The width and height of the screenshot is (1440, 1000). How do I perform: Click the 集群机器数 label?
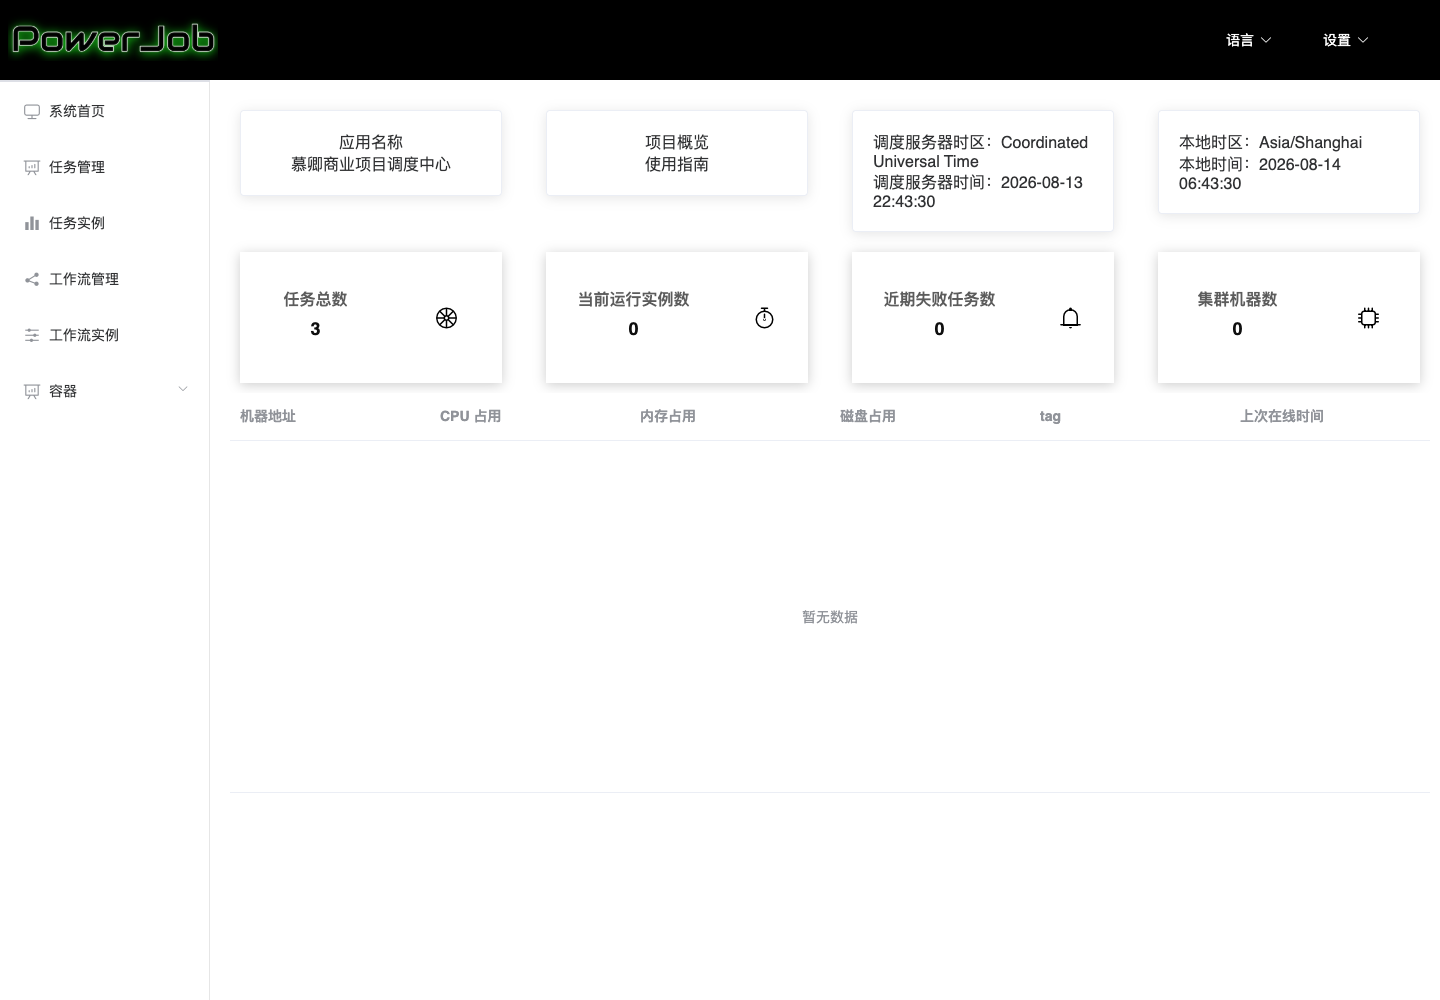tap(1237, 299)
